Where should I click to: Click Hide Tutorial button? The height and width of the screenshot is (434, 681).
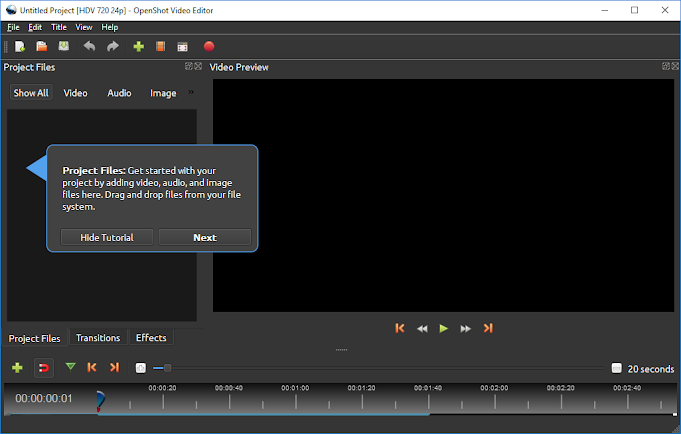click(x=107, y=238)
